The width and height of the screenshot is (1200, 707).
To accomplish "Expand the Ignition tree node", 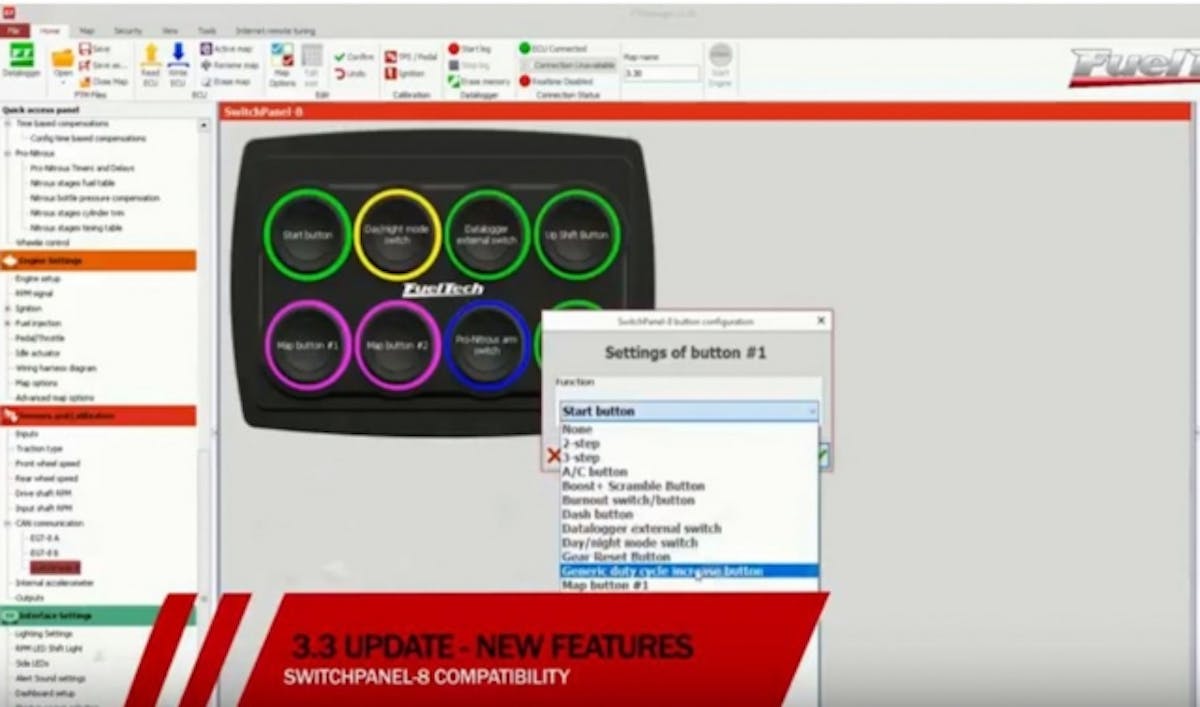I will 8,309.
